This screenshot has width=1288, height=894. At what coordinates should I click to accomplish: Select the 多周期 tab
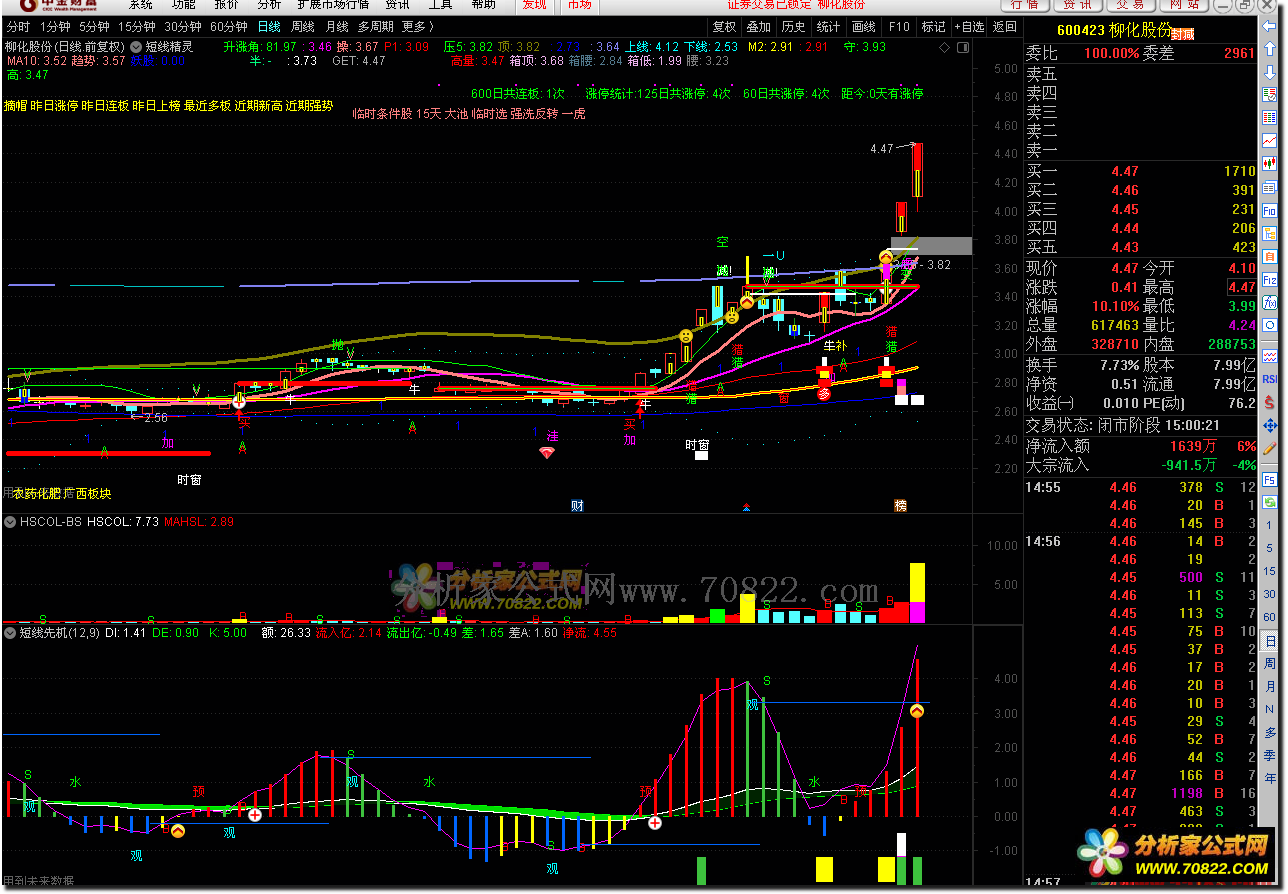pos(375,27)
